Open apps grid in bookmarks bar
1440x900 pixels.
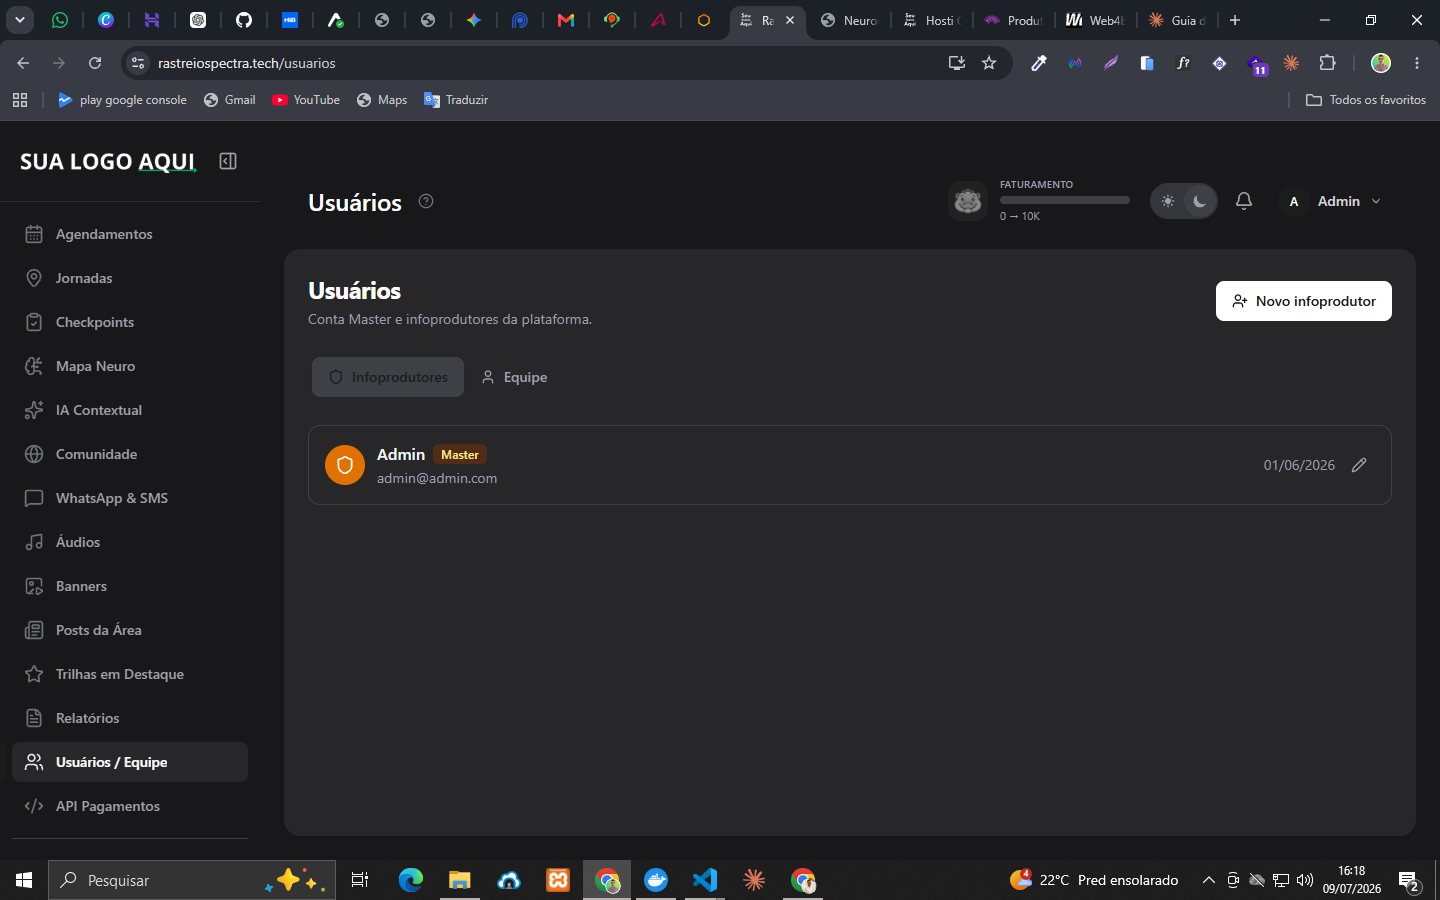pyautogui.click(x=20, y=100)
